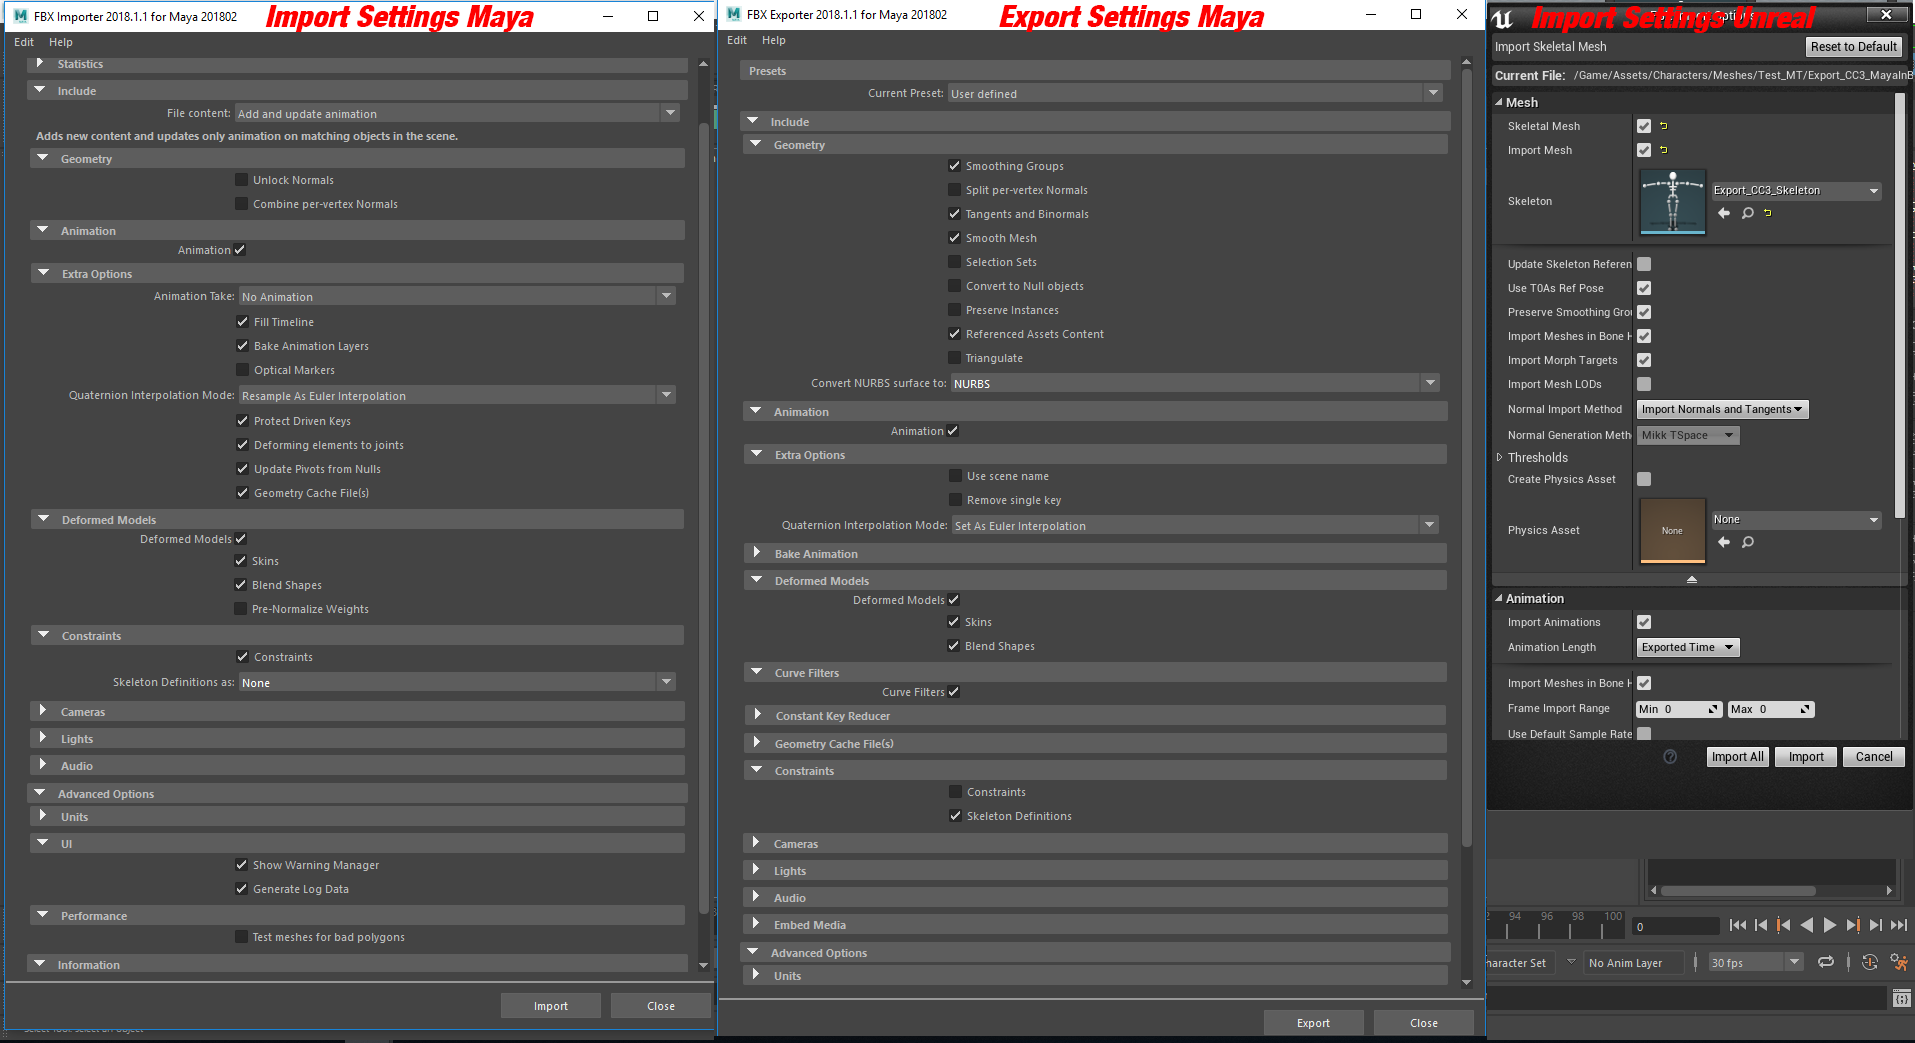Open Convert NURBS surface to dropdown

point(1195,383)
